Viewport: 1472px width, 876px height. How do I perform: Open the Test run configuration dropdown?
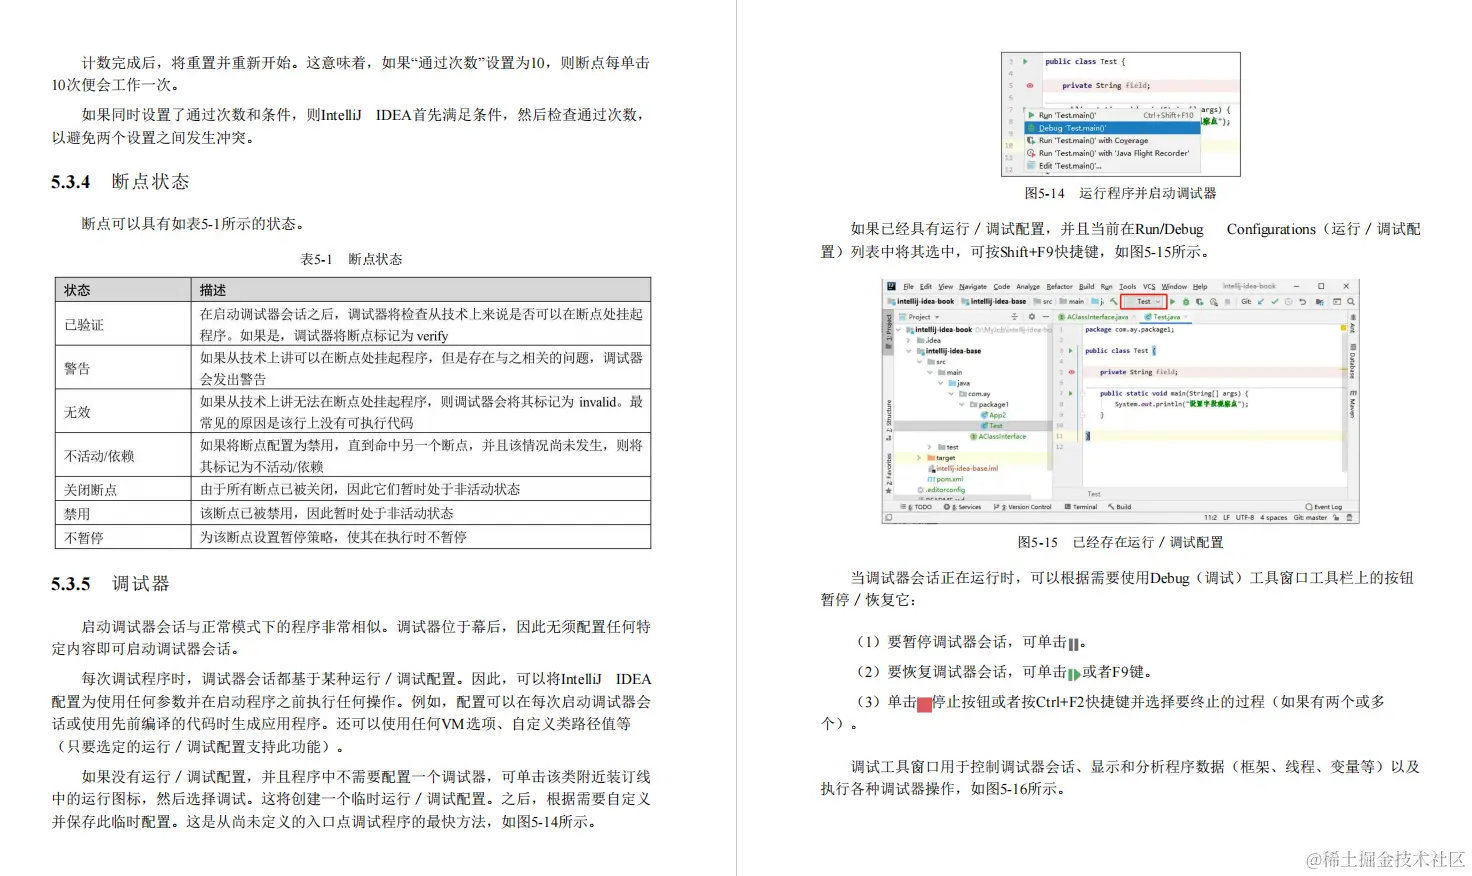coord(1144,301)
